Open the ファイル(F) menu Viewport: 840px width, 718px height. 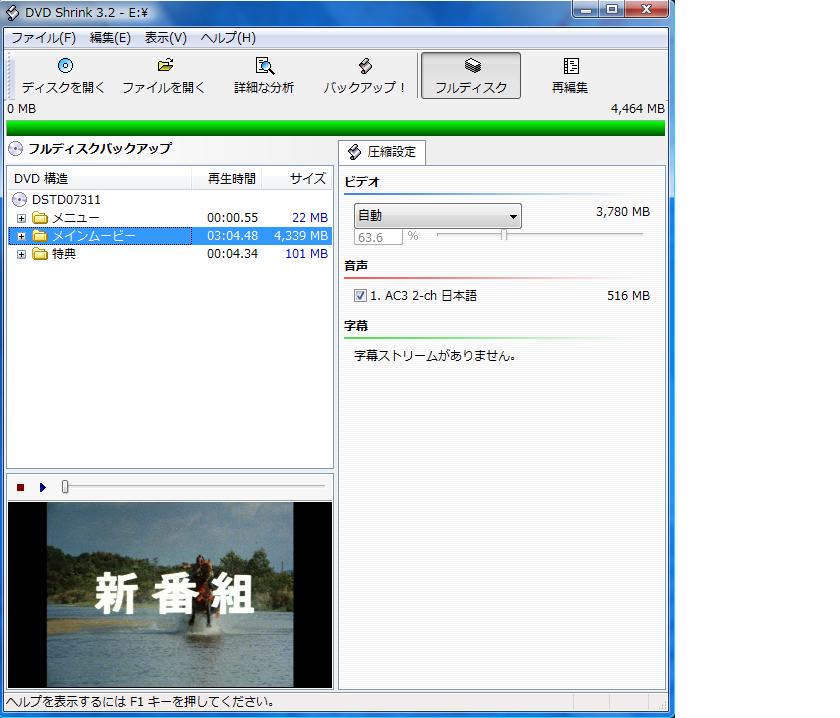tap(43, 38)
